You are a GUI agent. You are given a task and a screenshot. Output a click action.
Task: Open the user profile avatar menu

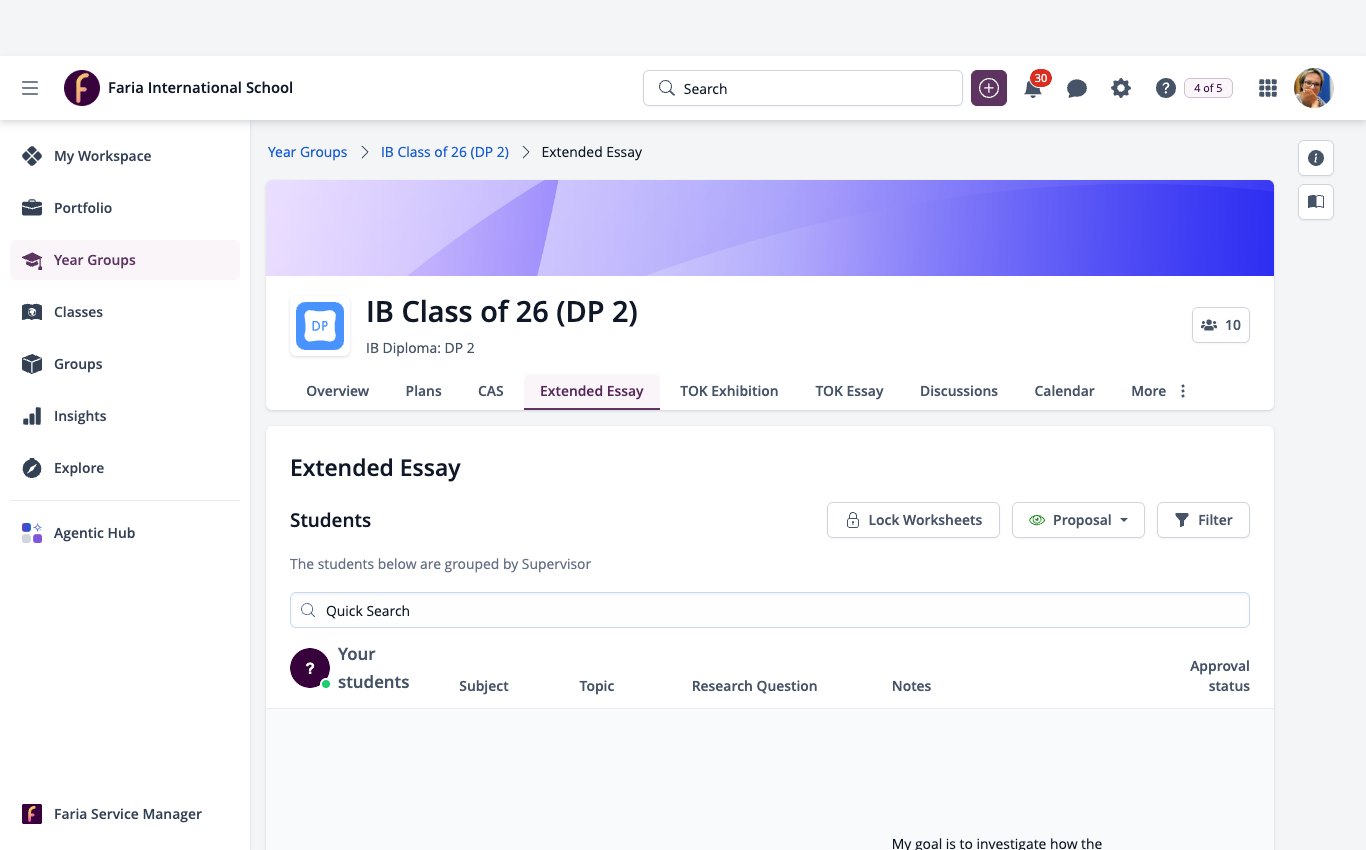[x=1314, y=88]
